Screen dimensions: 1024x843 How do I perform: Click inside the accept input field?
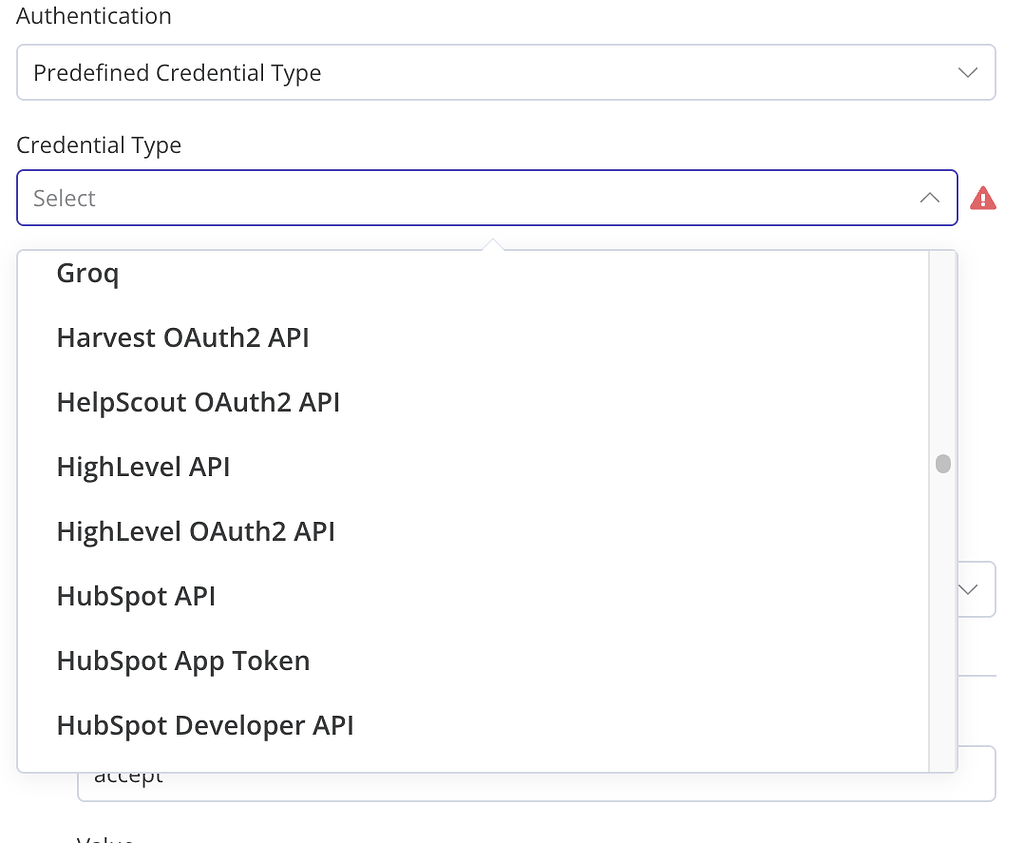[400, 774]
